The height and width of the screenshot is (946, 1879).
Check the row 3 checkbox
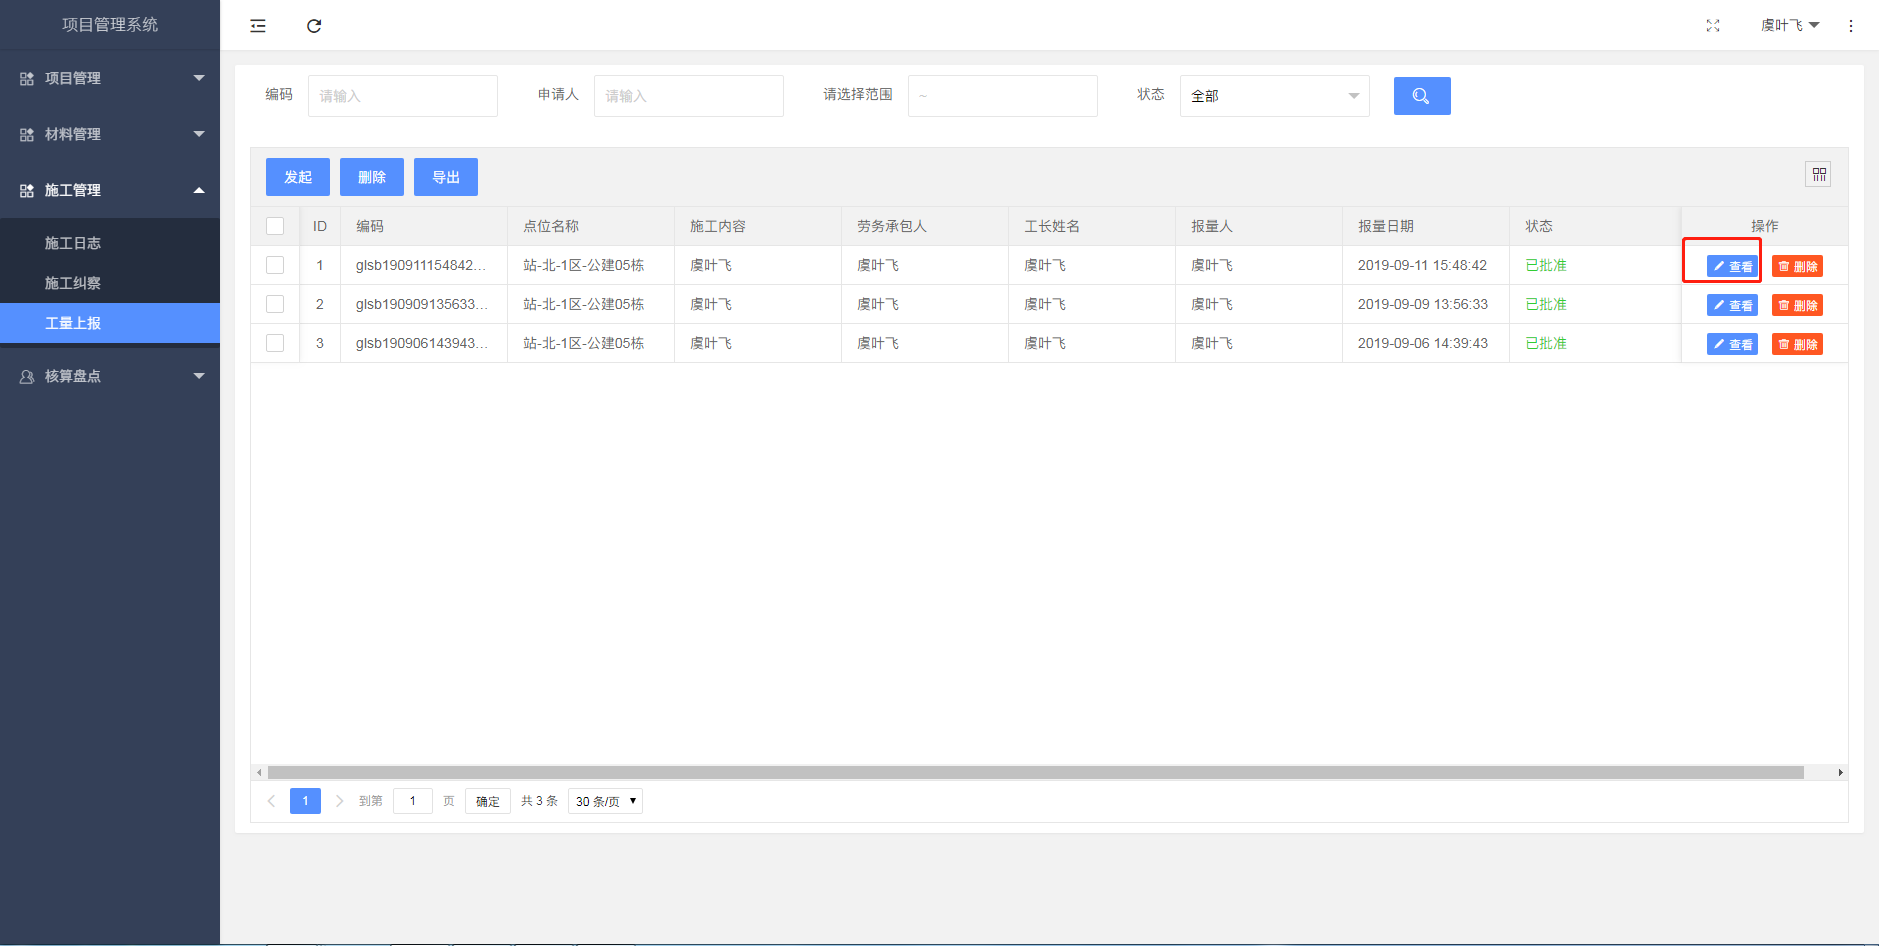(275, 343)
